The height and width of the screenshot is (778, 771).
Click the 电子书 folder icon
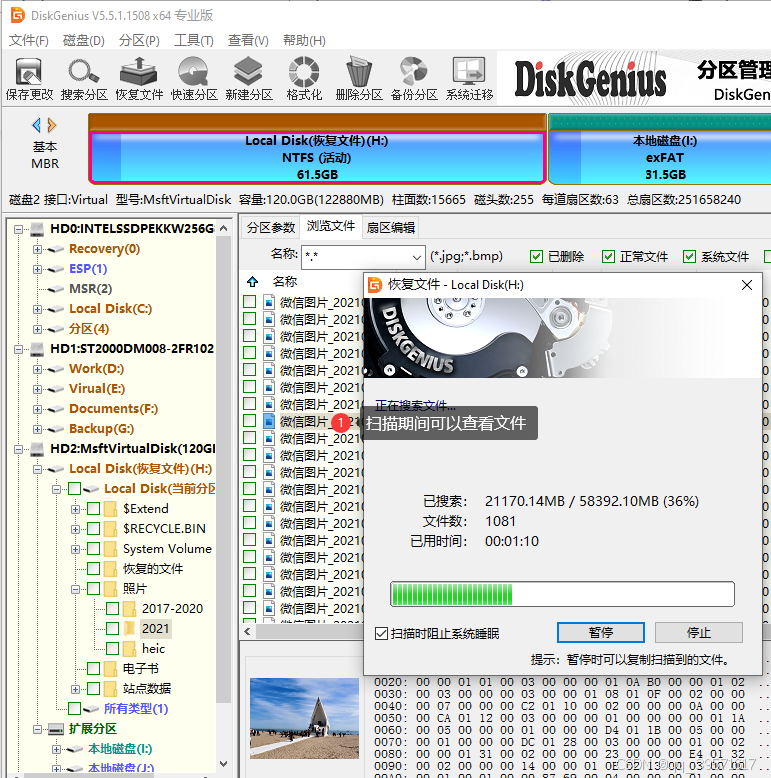[x=111, y=669]
